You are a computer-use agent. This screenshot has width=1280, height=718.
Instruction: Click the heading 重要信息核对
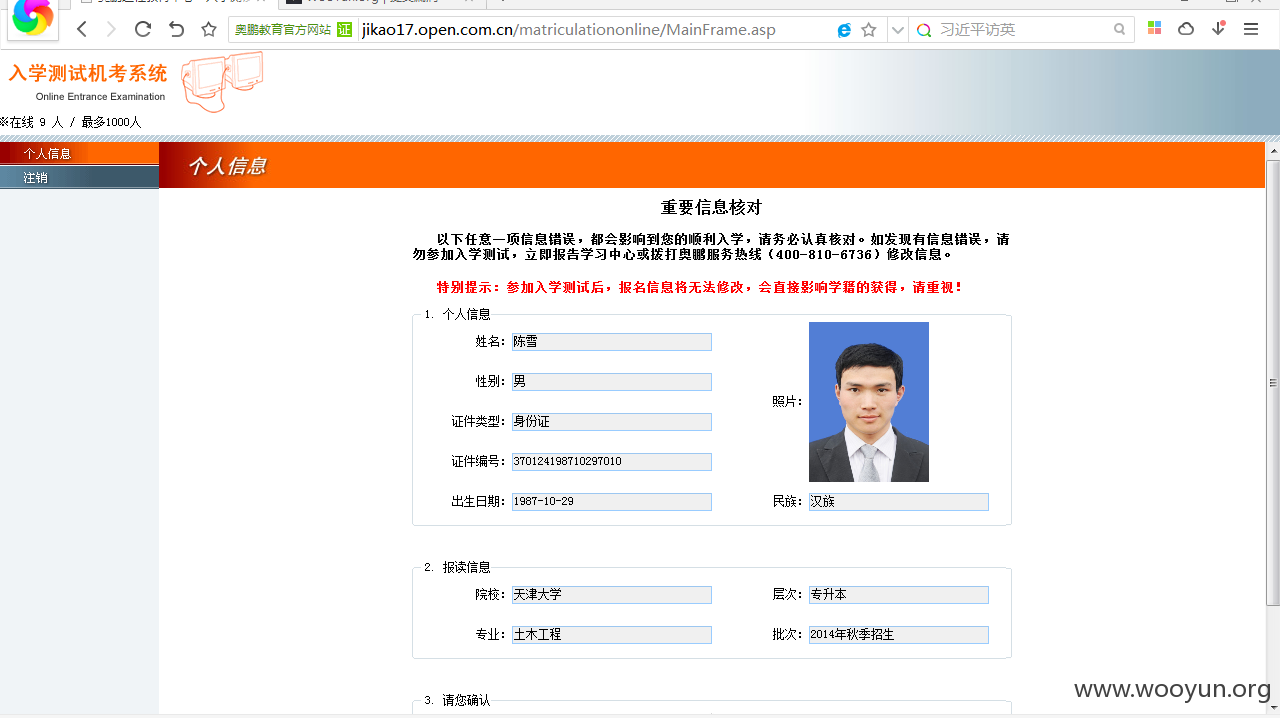[711, 208]
